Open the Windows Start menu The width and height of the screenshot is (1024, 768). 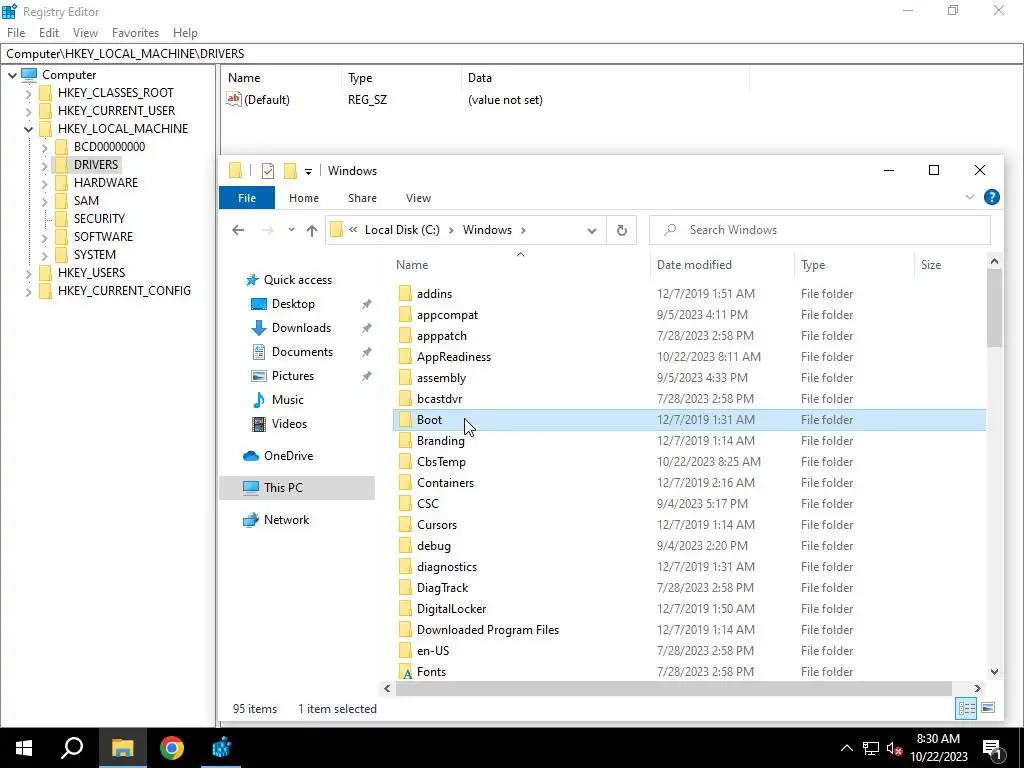[x=24, y=748]
